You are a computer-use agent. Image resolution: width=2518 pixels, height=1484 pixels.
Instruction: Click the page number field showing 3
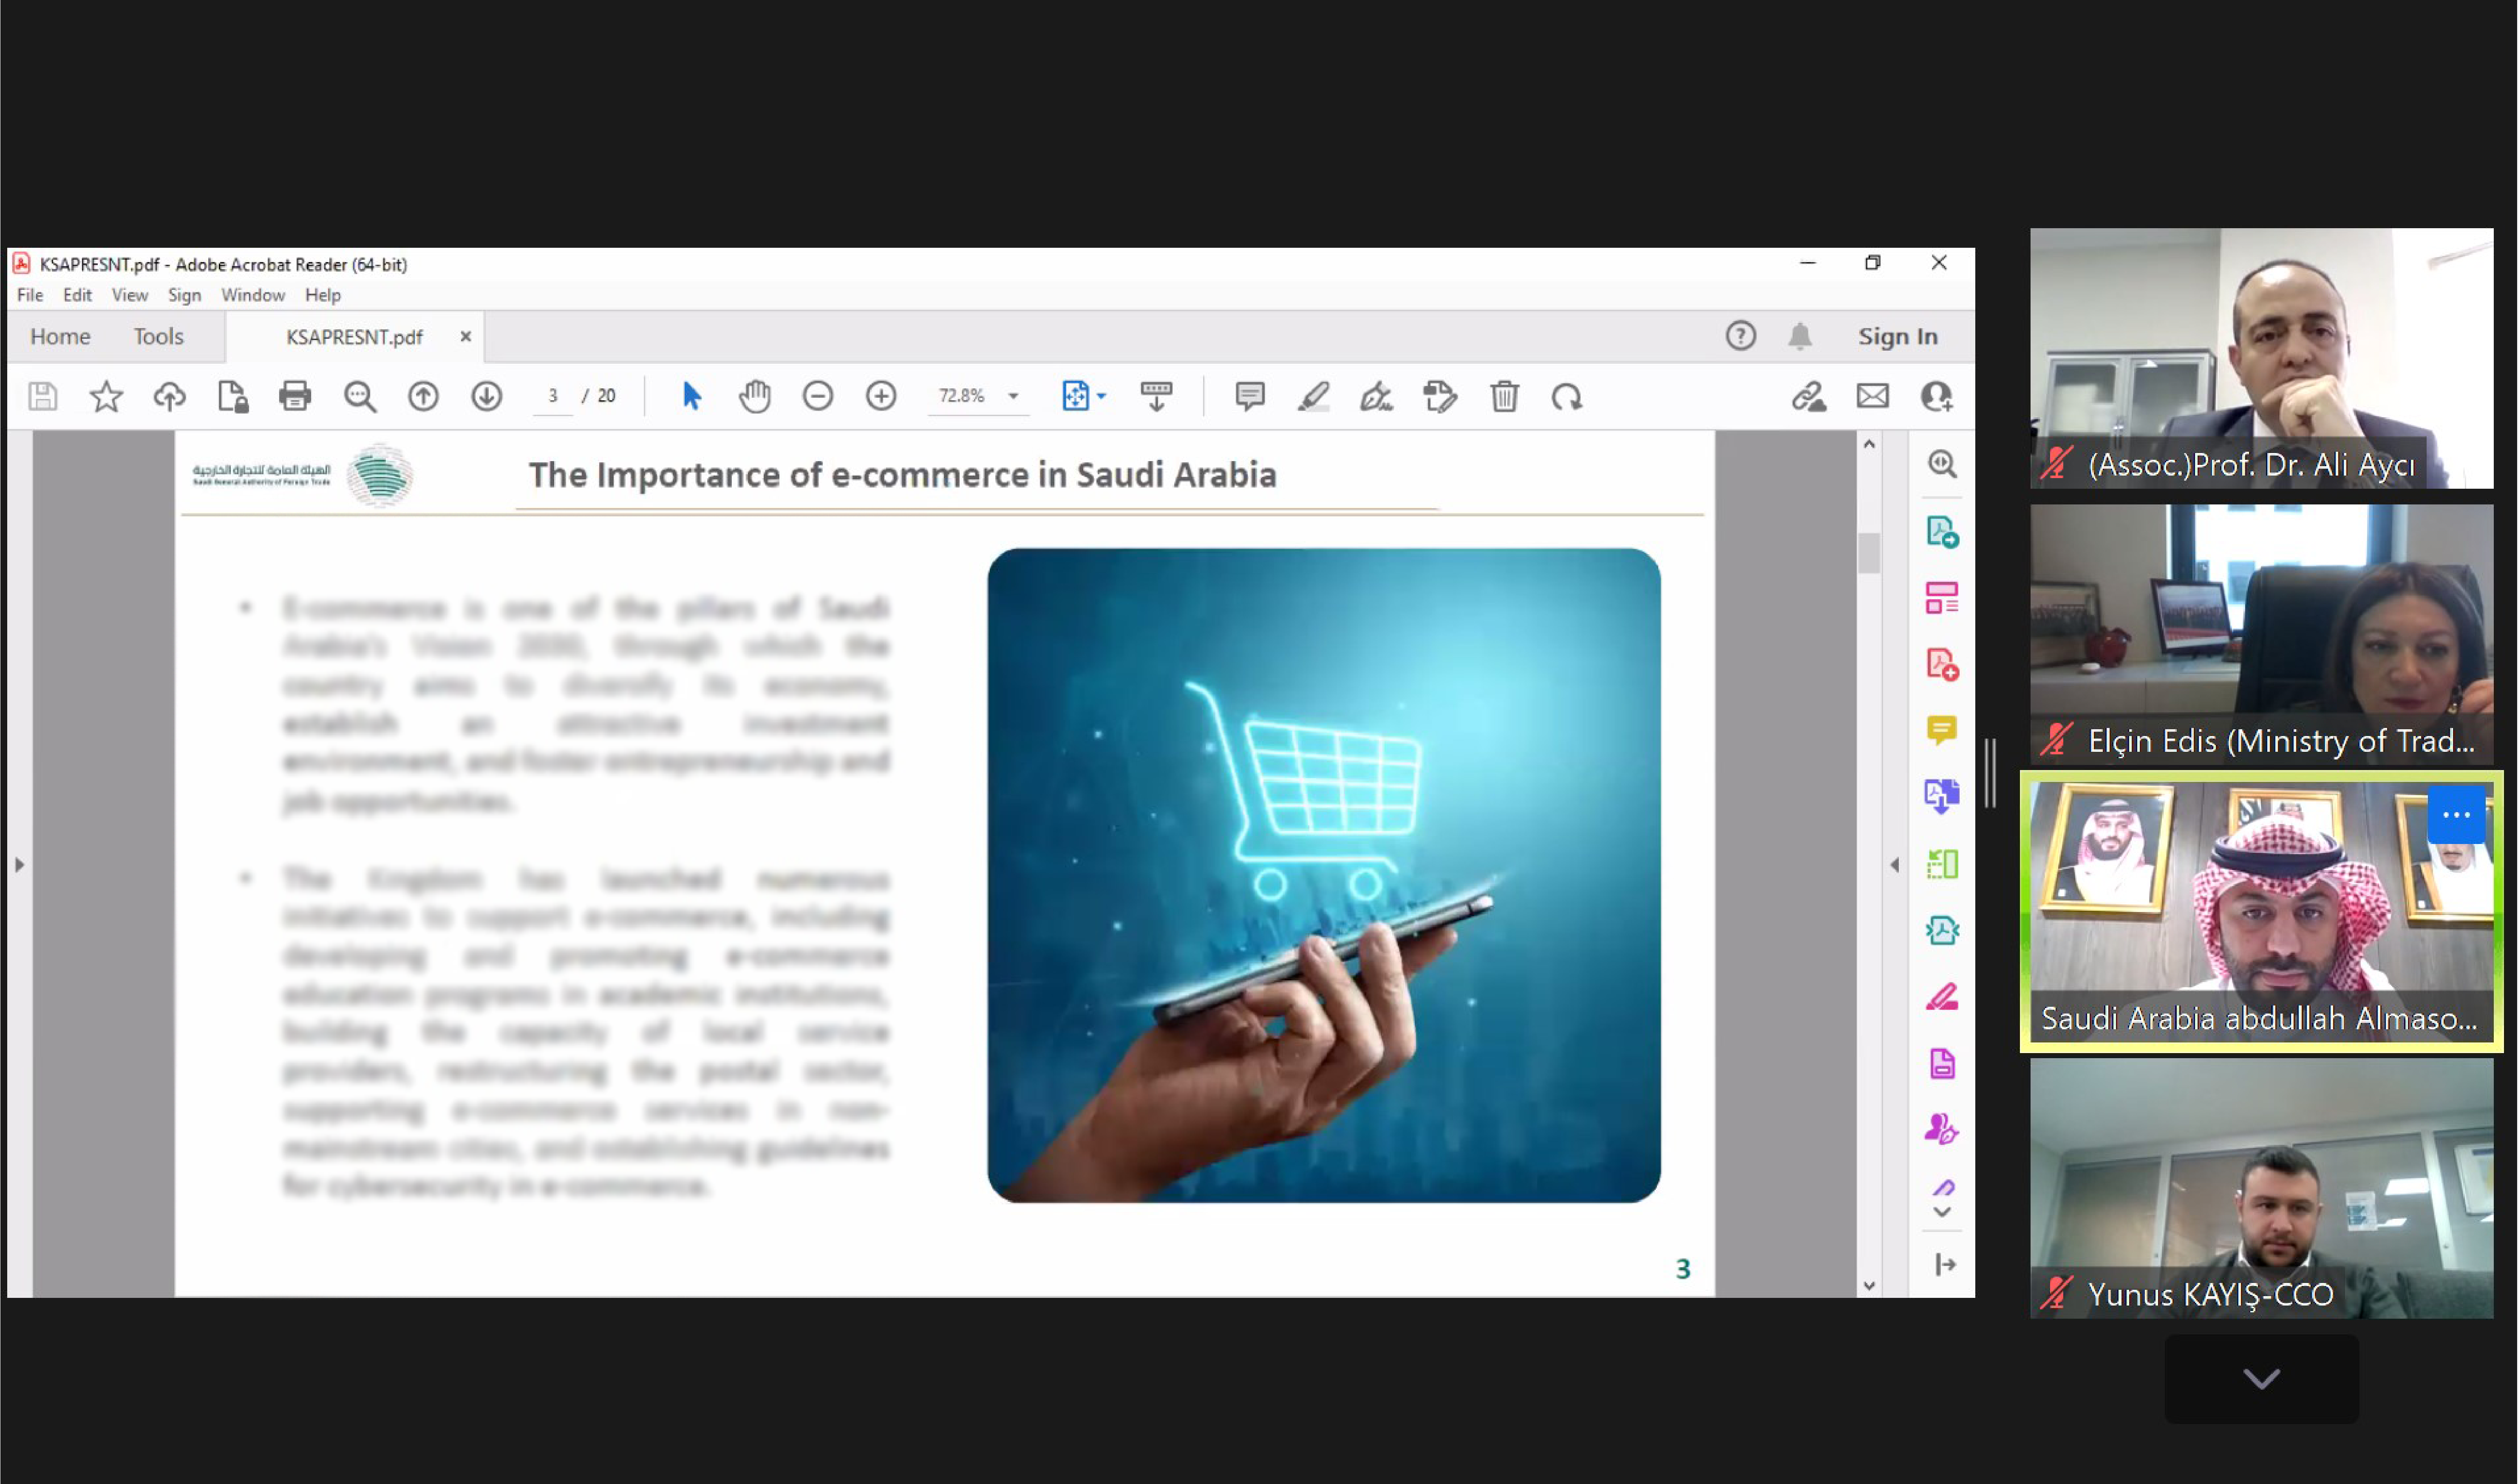tap(552, 396)
